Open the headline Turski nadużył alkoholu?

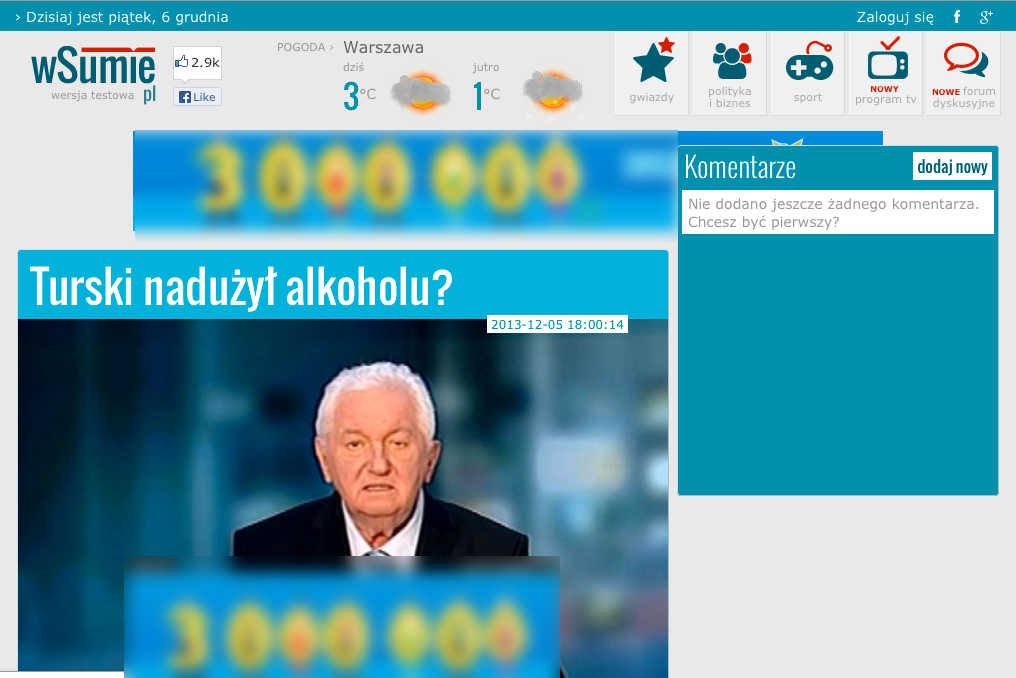(242, 286)
